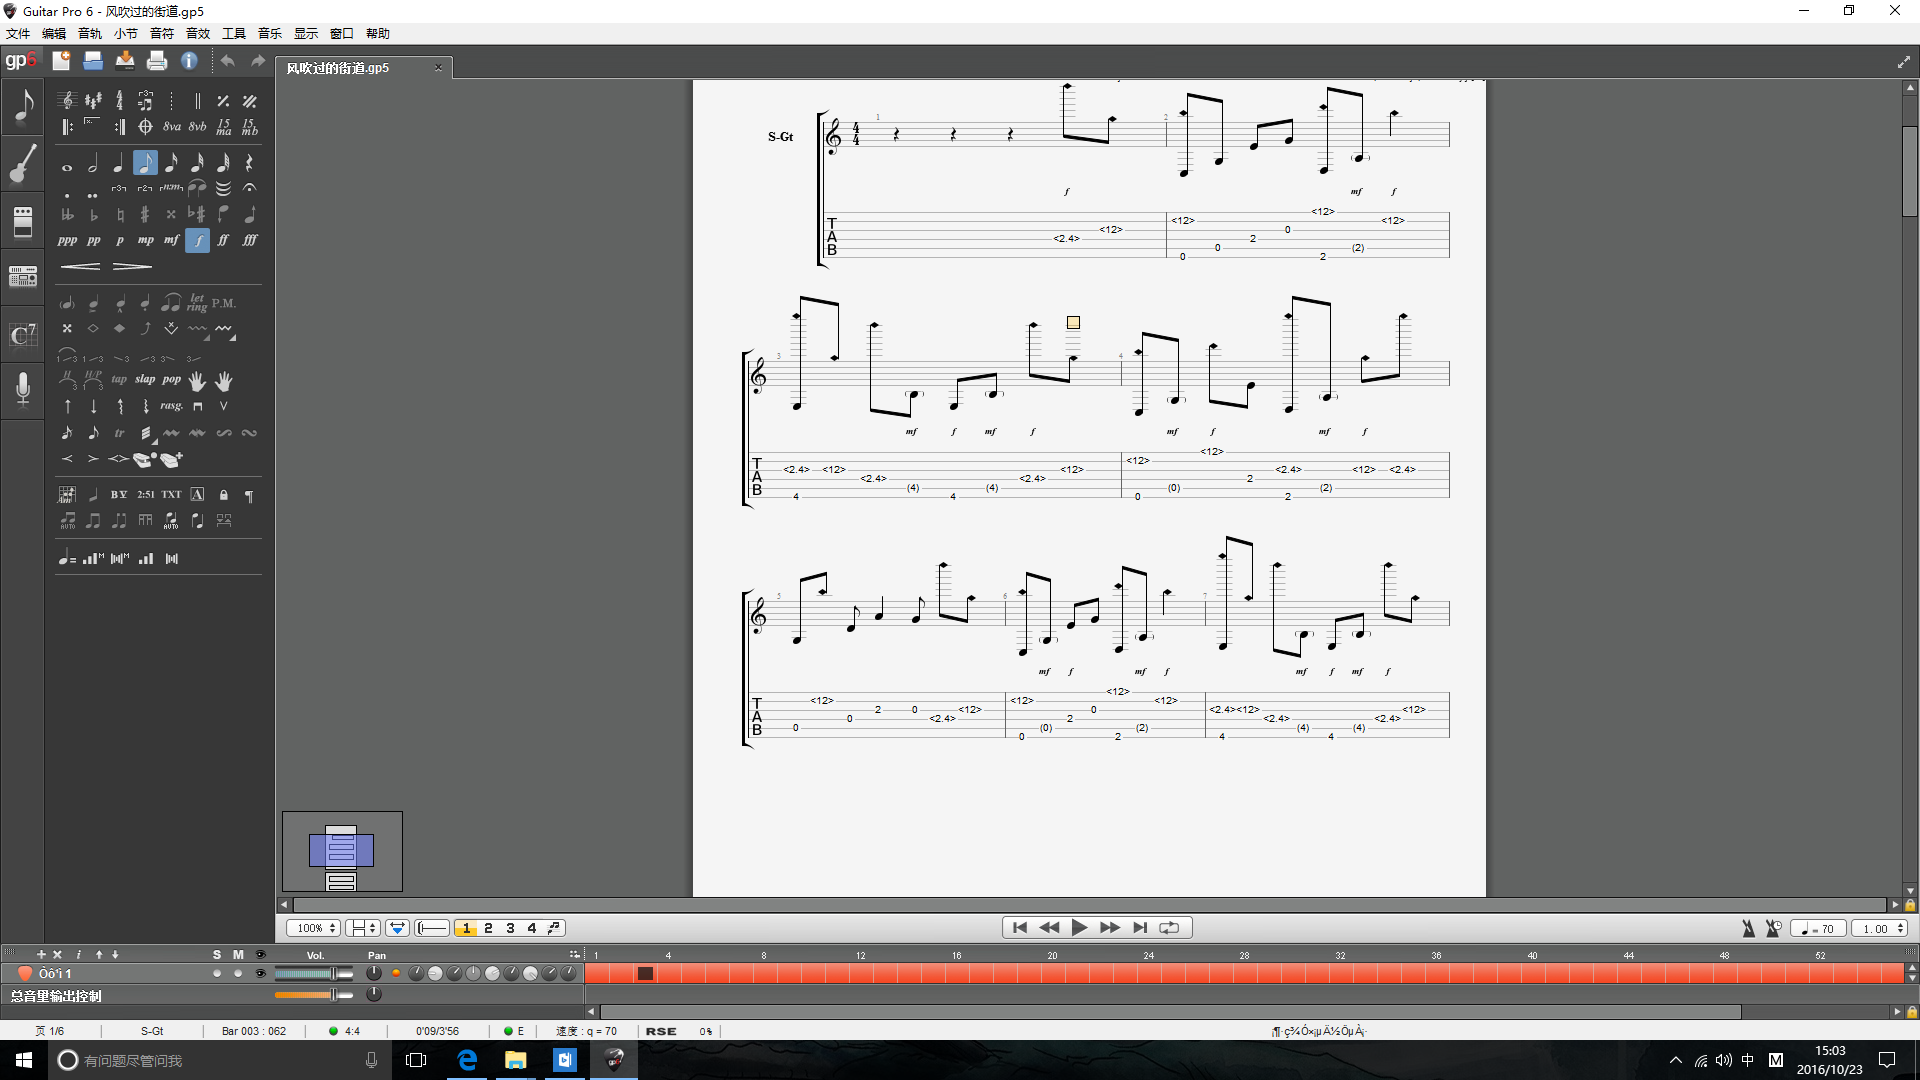Toggle mute for track 1

(238, 974)
